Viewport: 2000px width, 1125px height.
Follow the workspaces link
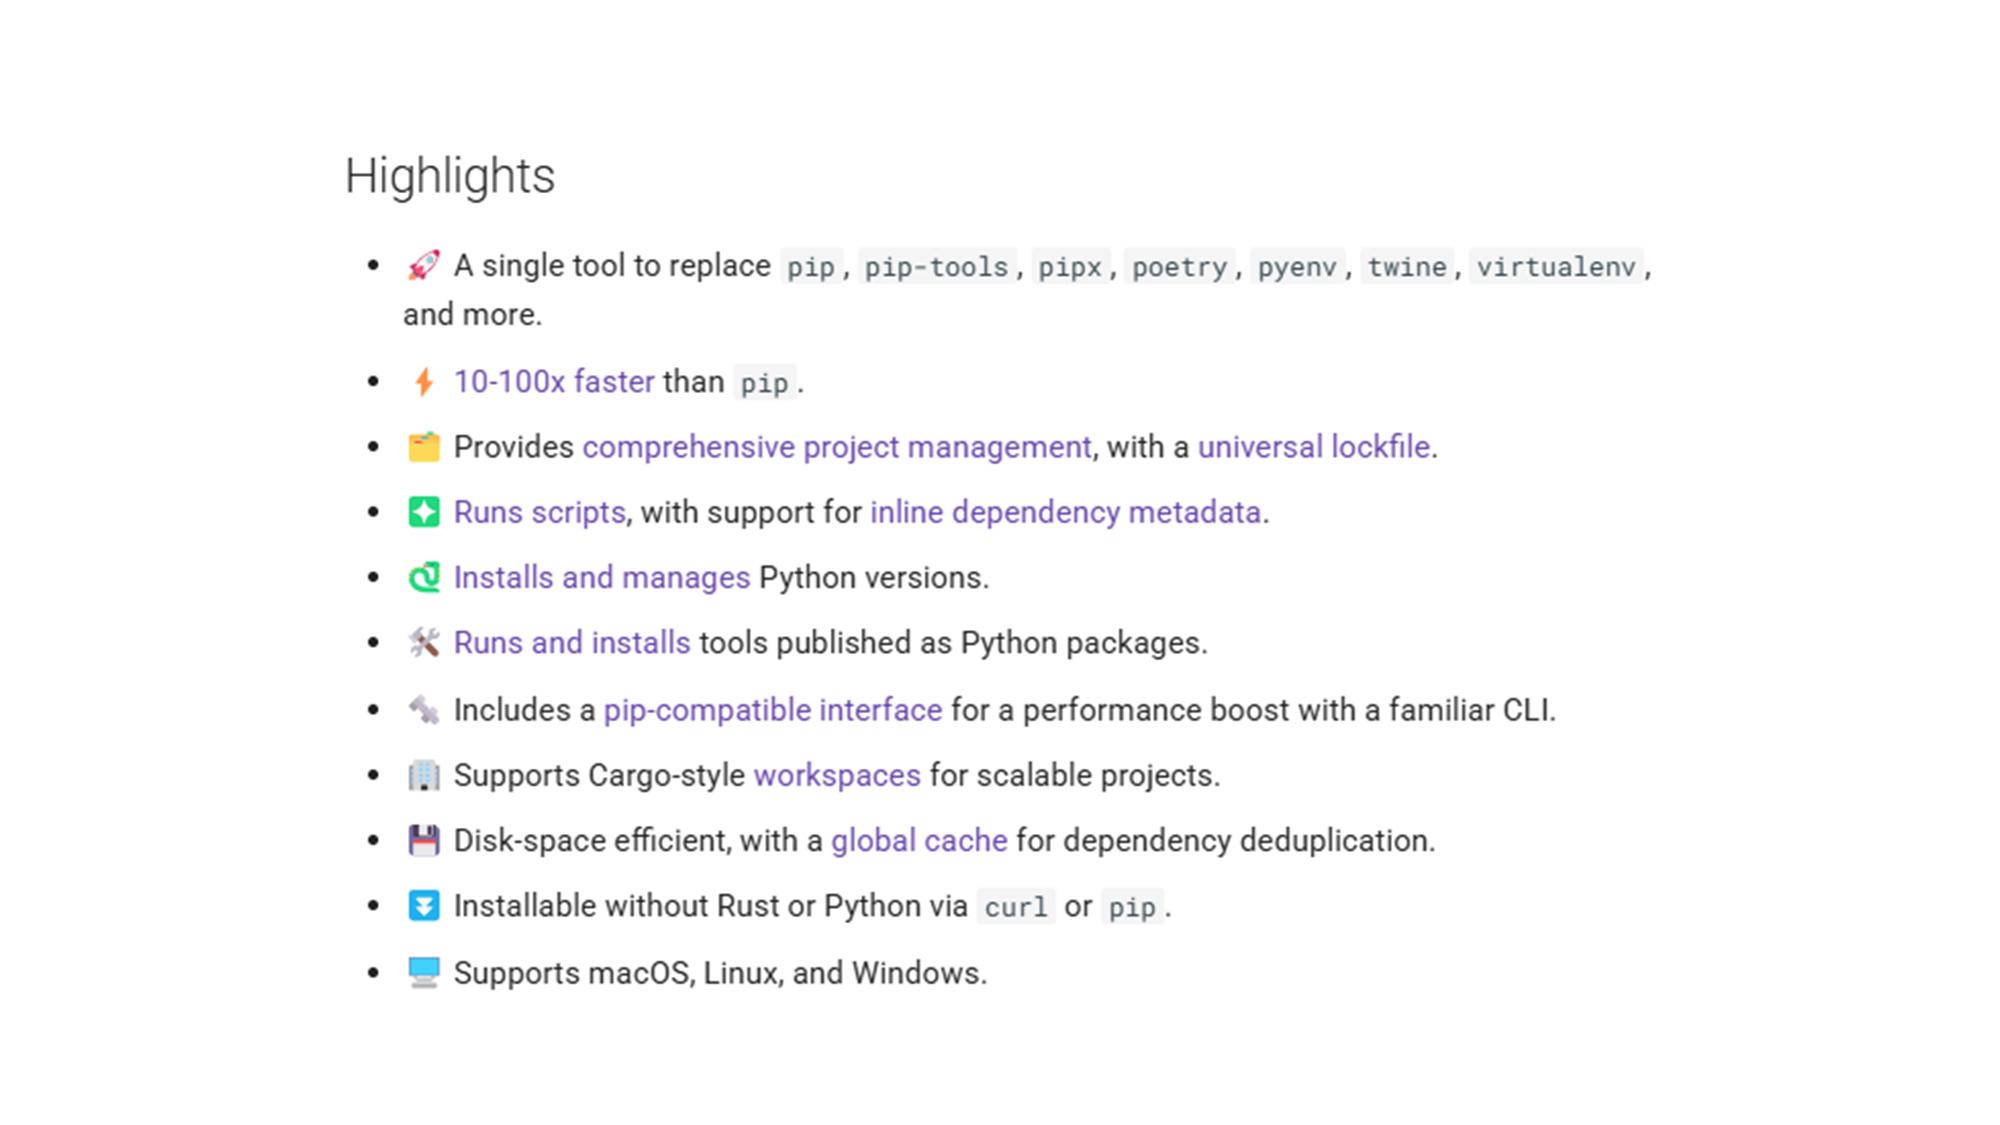[837, 775]
